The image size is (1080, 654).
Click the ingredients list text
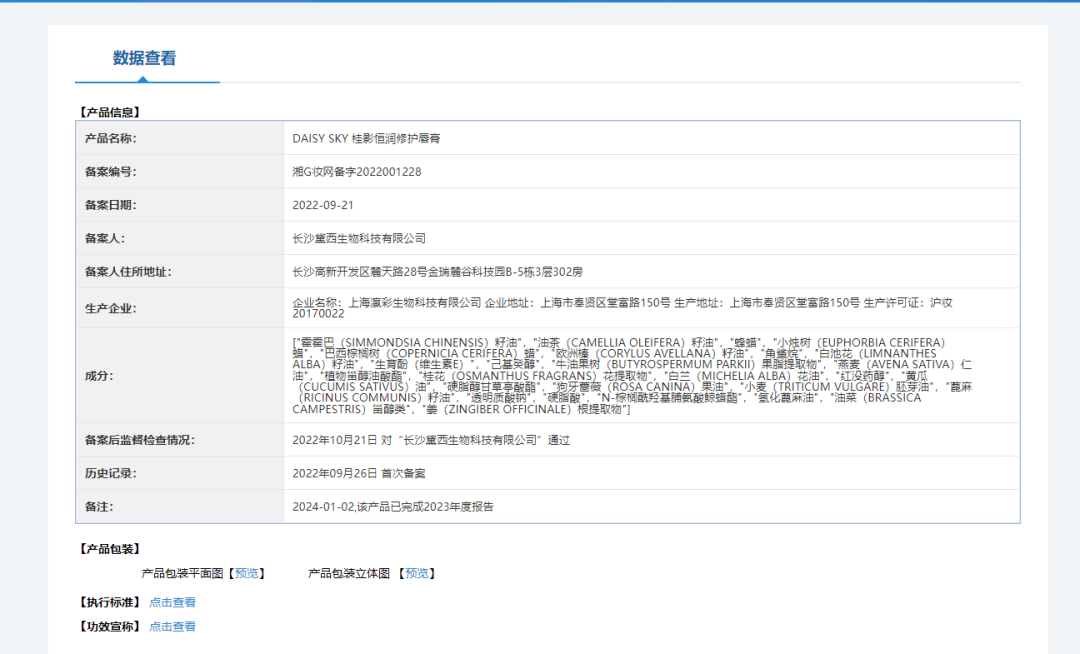(x=632, y=376)
